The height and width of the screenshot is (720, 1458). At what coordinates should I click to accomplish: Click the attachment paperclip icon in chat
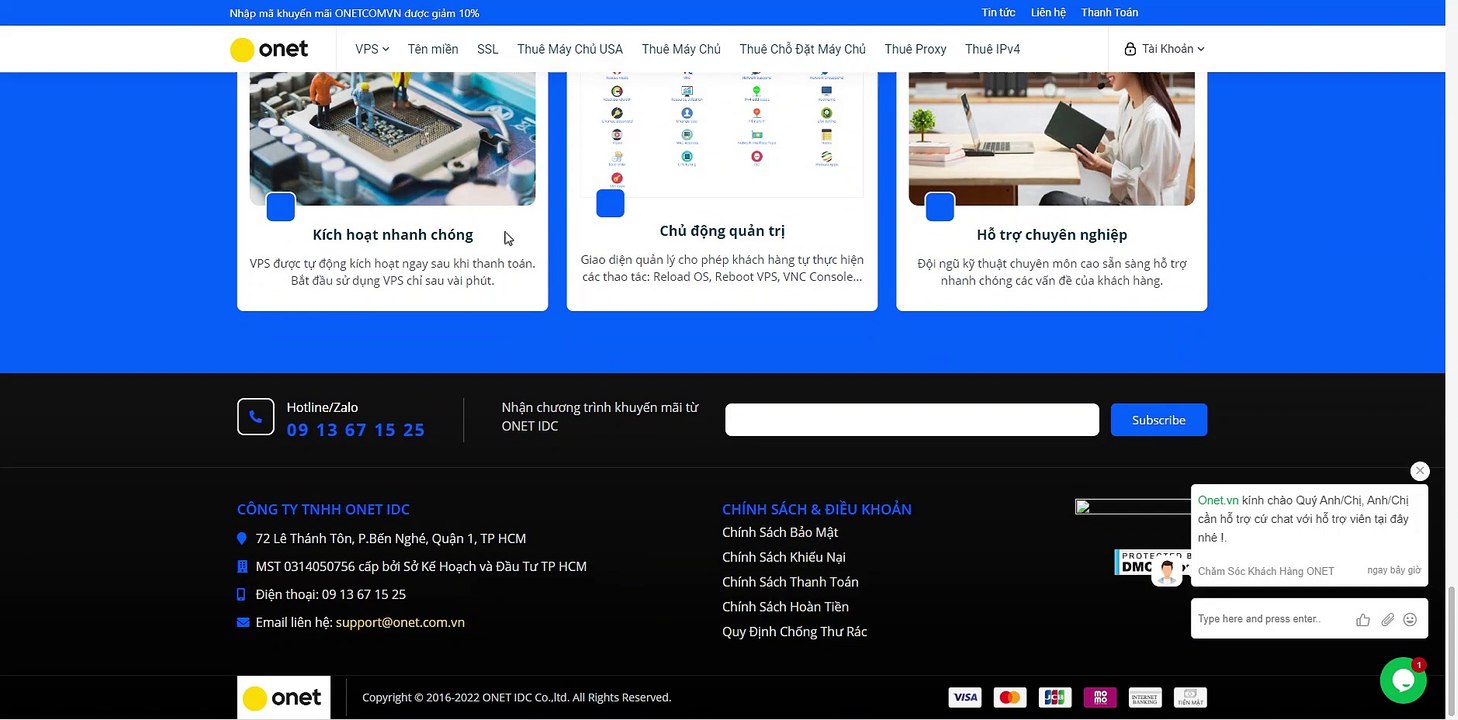click(1388, 620)
